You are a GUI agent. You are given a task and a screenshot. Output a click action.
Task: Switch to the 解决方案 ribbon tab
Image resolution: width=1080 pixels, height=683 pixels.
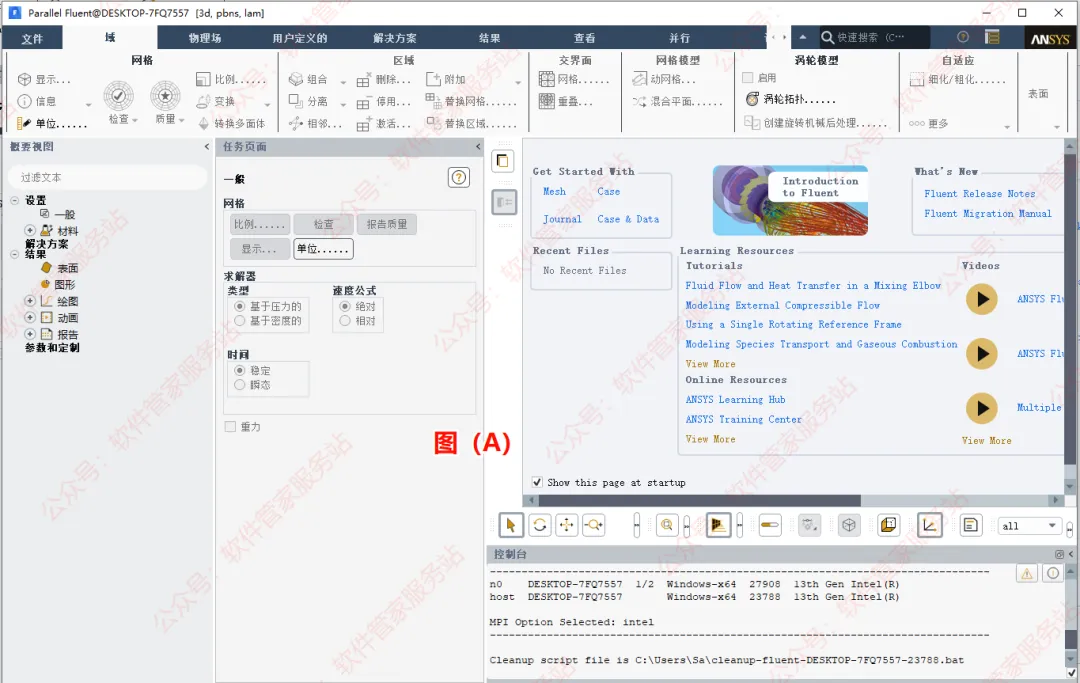click(x=395, y=38)
